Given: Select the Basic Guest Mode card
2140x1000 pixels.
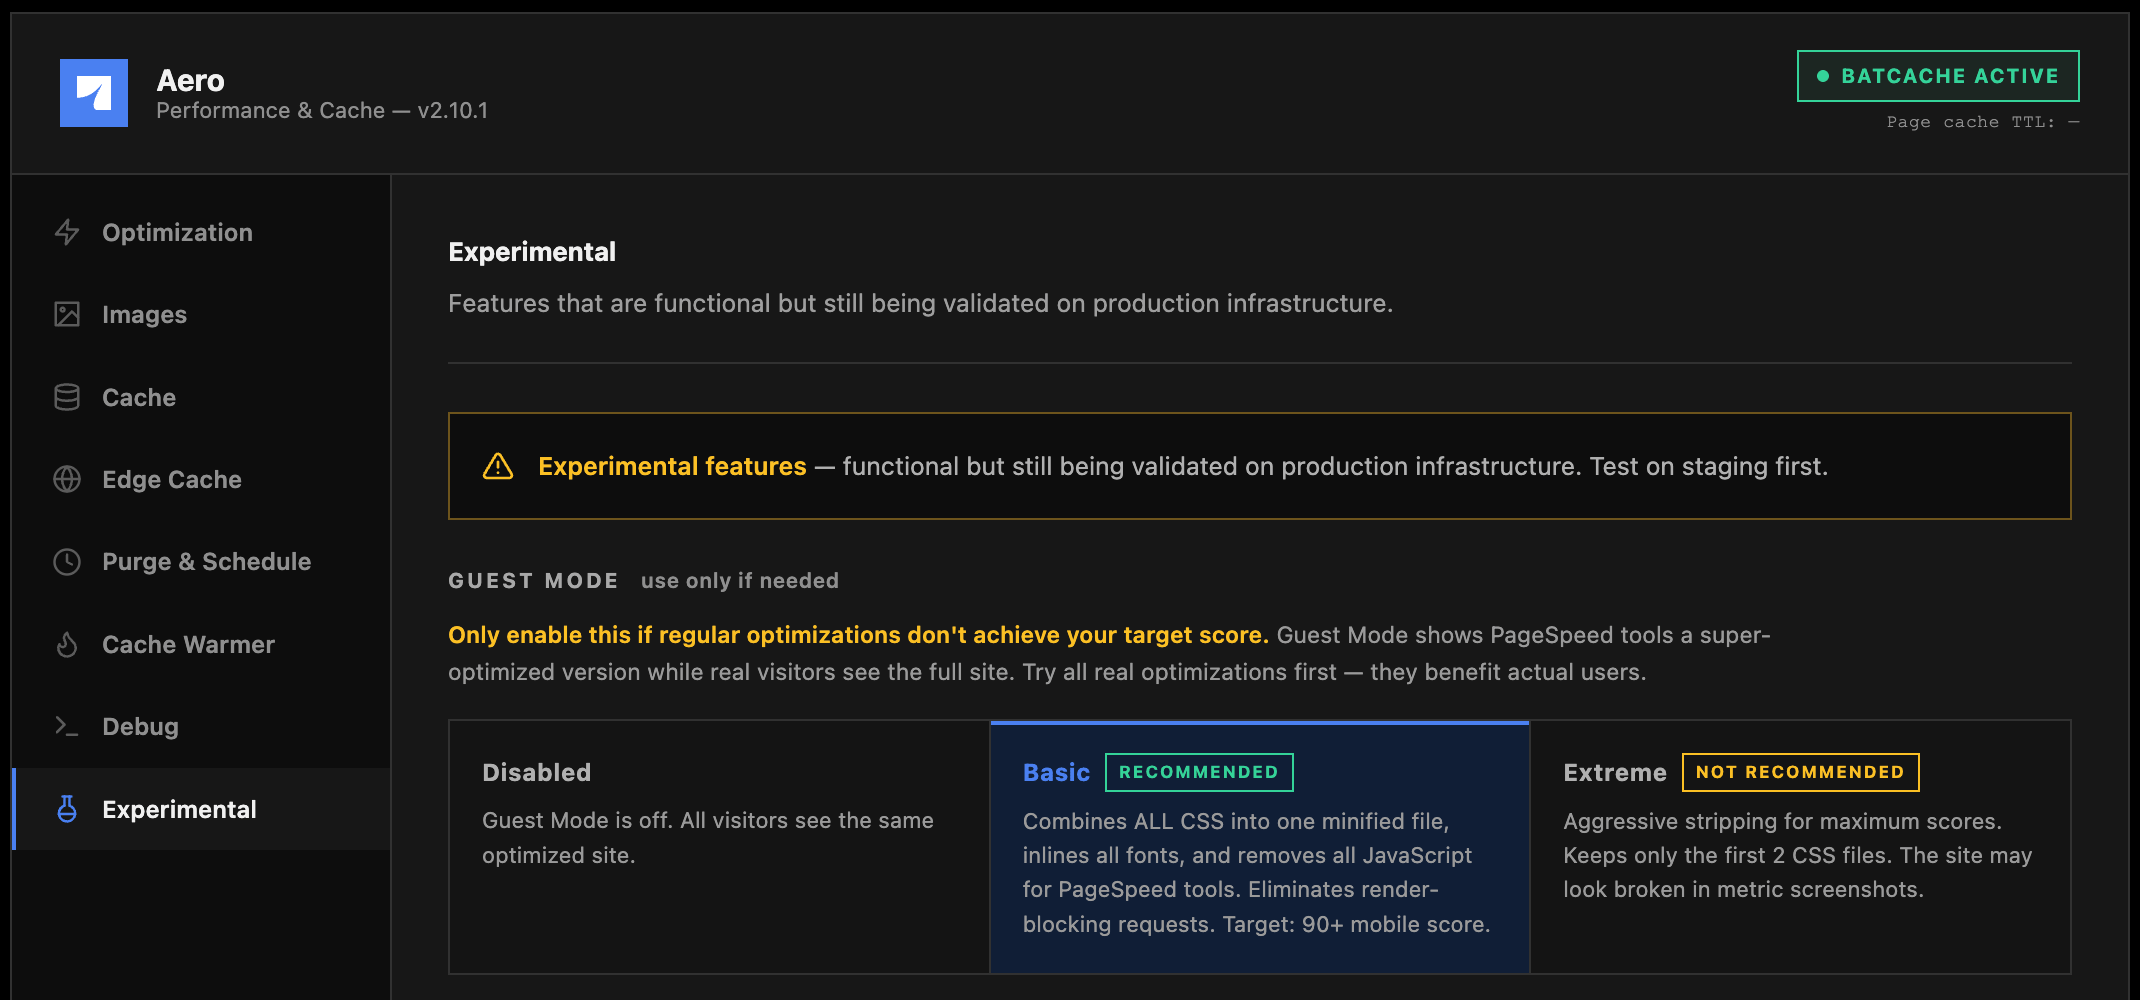Looking at the screenshot, I should [1260, 846].
